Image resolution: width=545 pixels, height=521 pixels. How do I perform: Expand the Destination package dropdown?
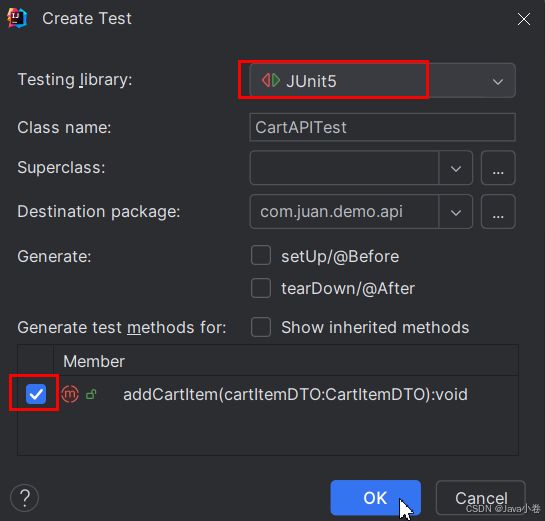coord(456,212)
